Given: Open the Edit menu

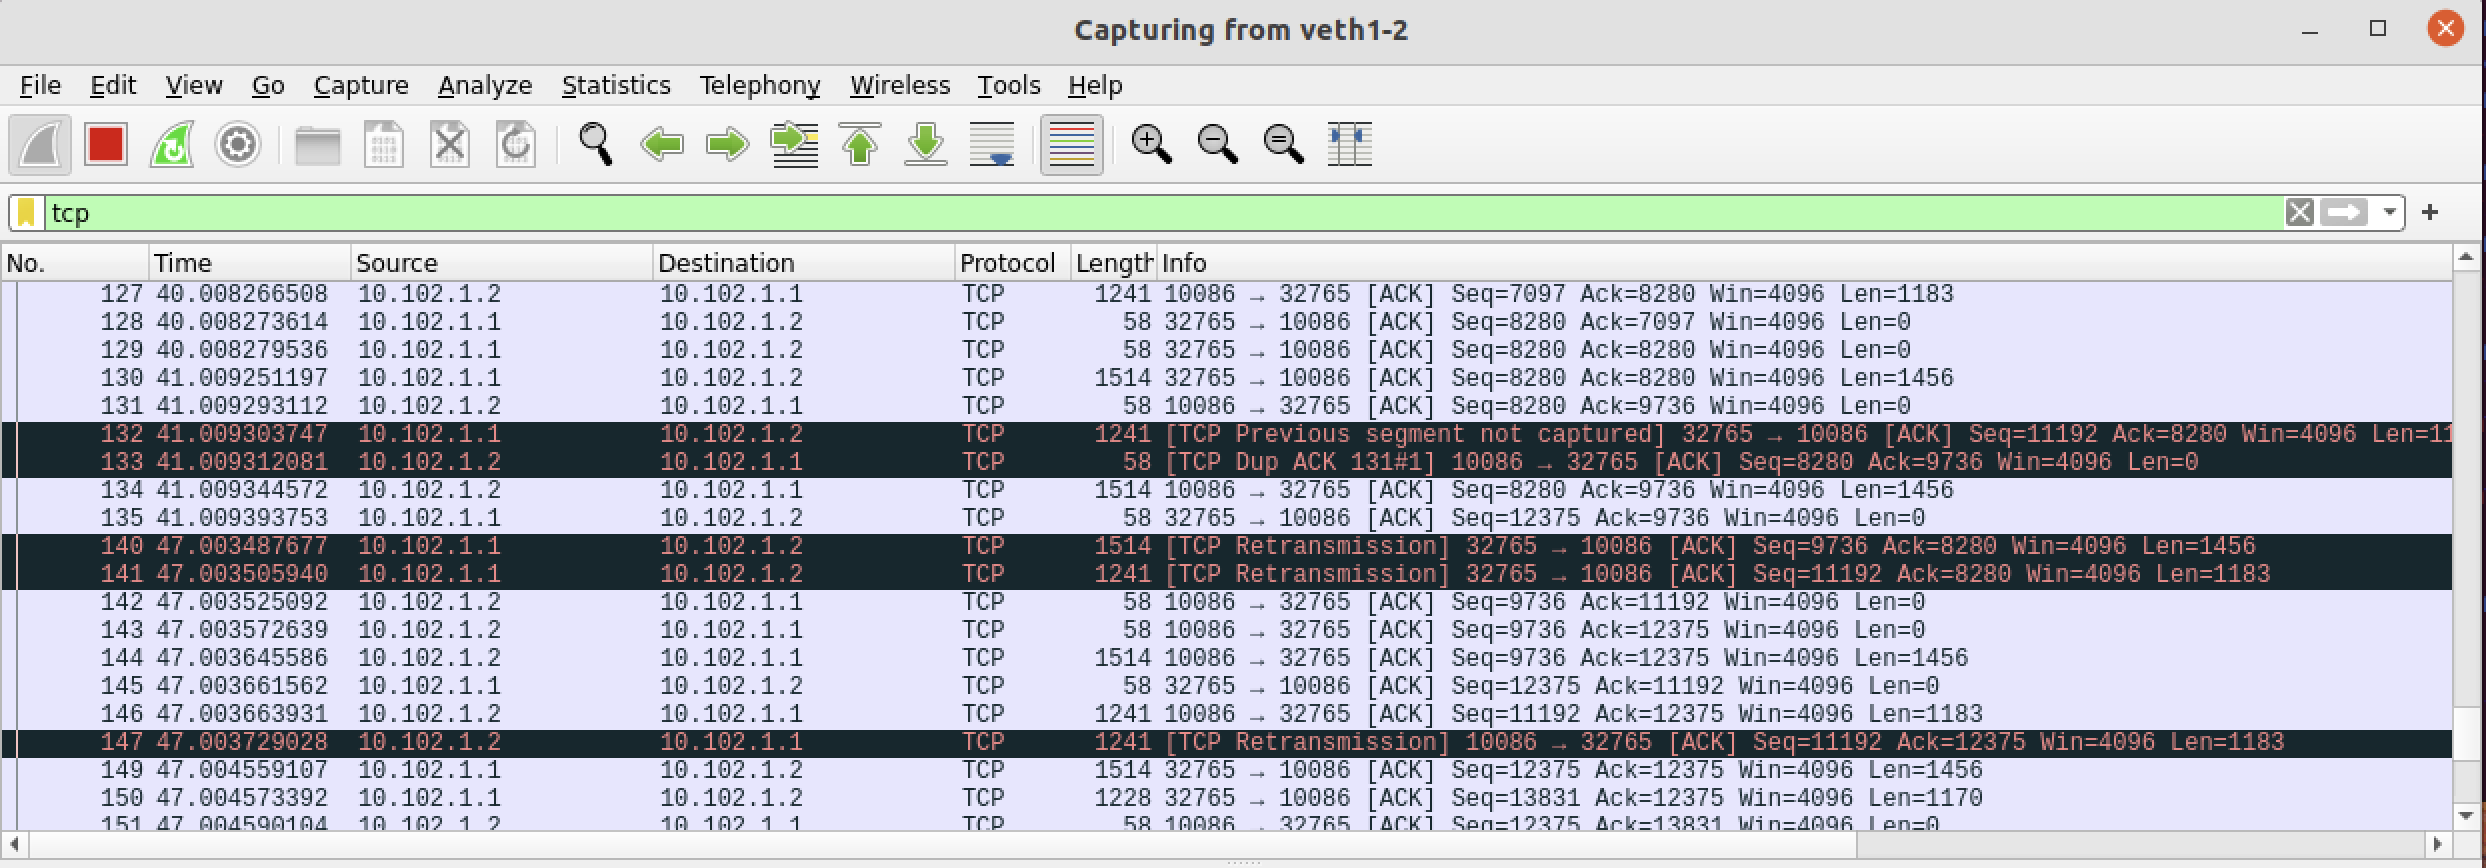Looking at the screenshot, I should (113, 86).
